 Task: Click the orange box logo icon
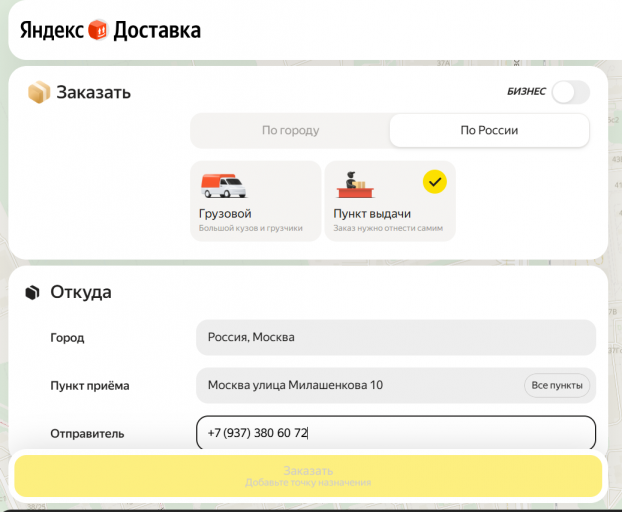[98, 30]
